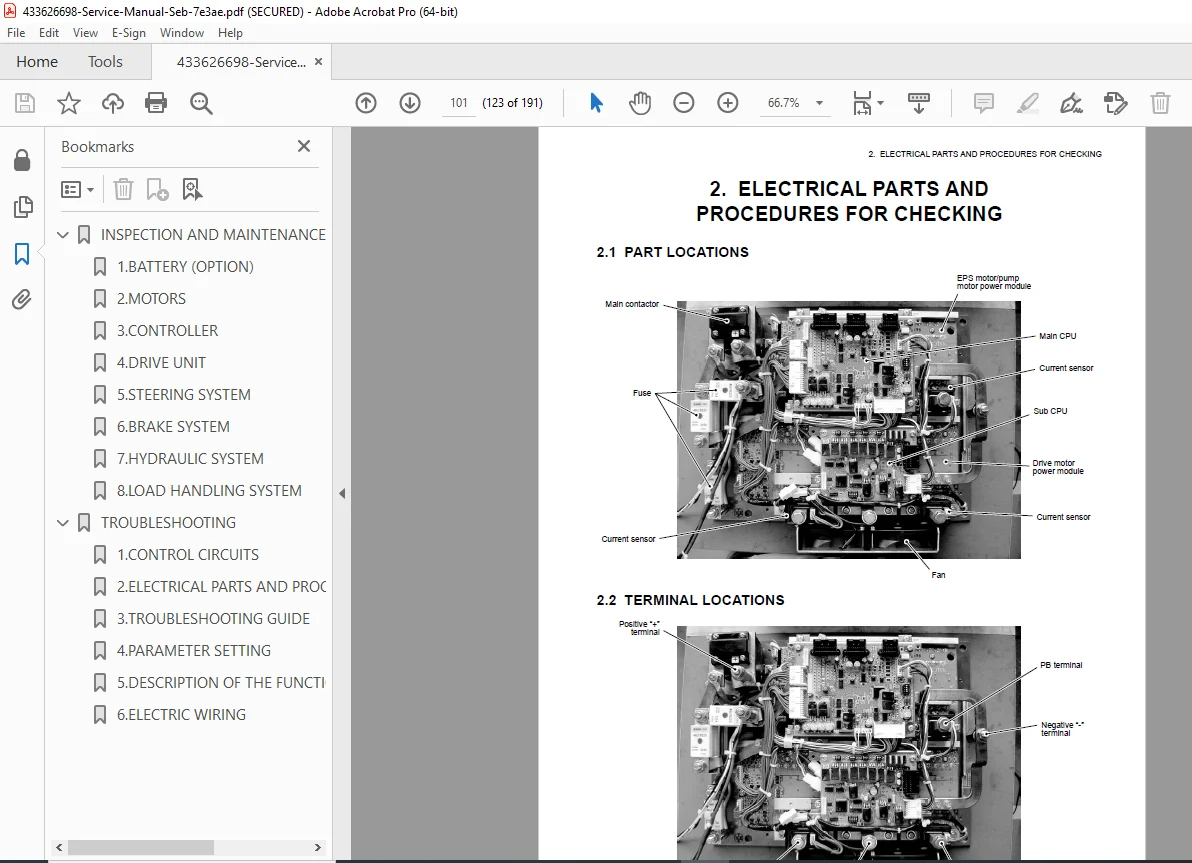Viewport: 1192px width, 863px height.
Task: Collapse INSPECTION AND MAINTENANCE bookmark group
Action: [63, 235]
